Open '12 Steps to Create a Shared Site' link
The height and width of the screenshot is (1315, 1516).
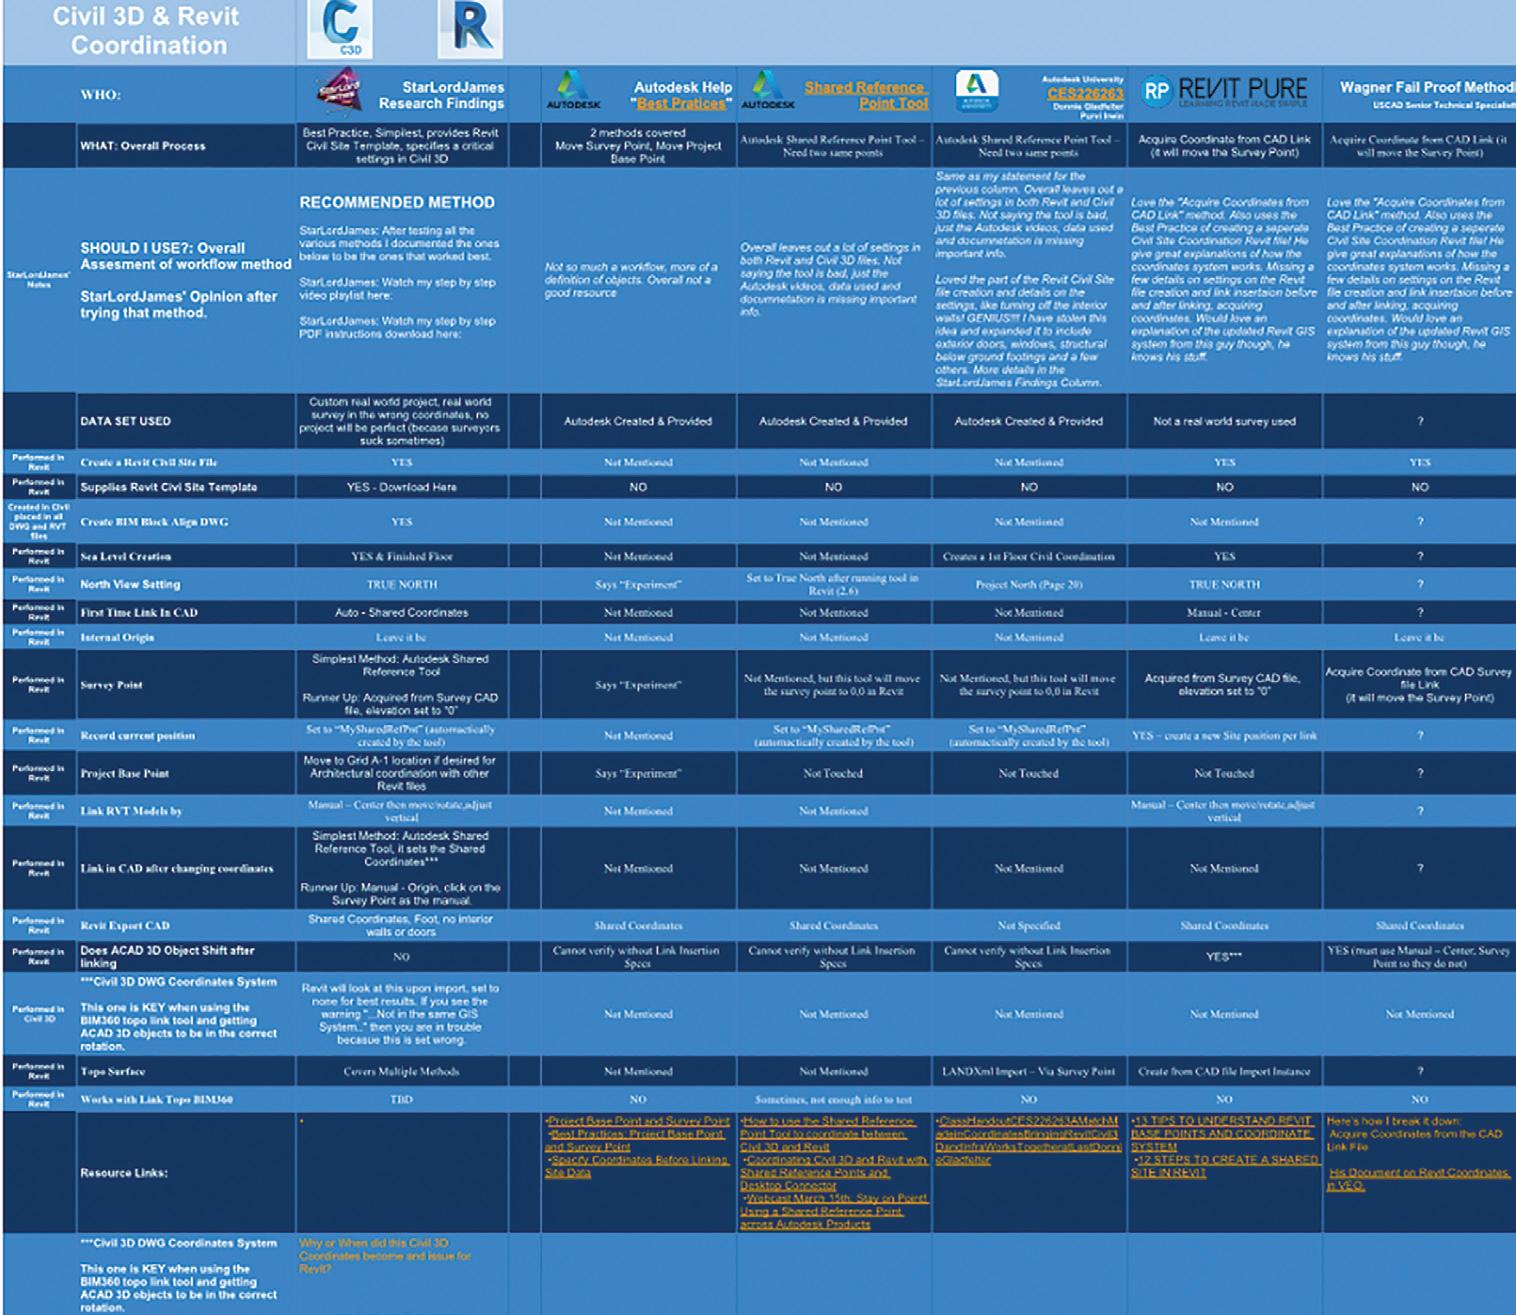tap(1224, 1166)
